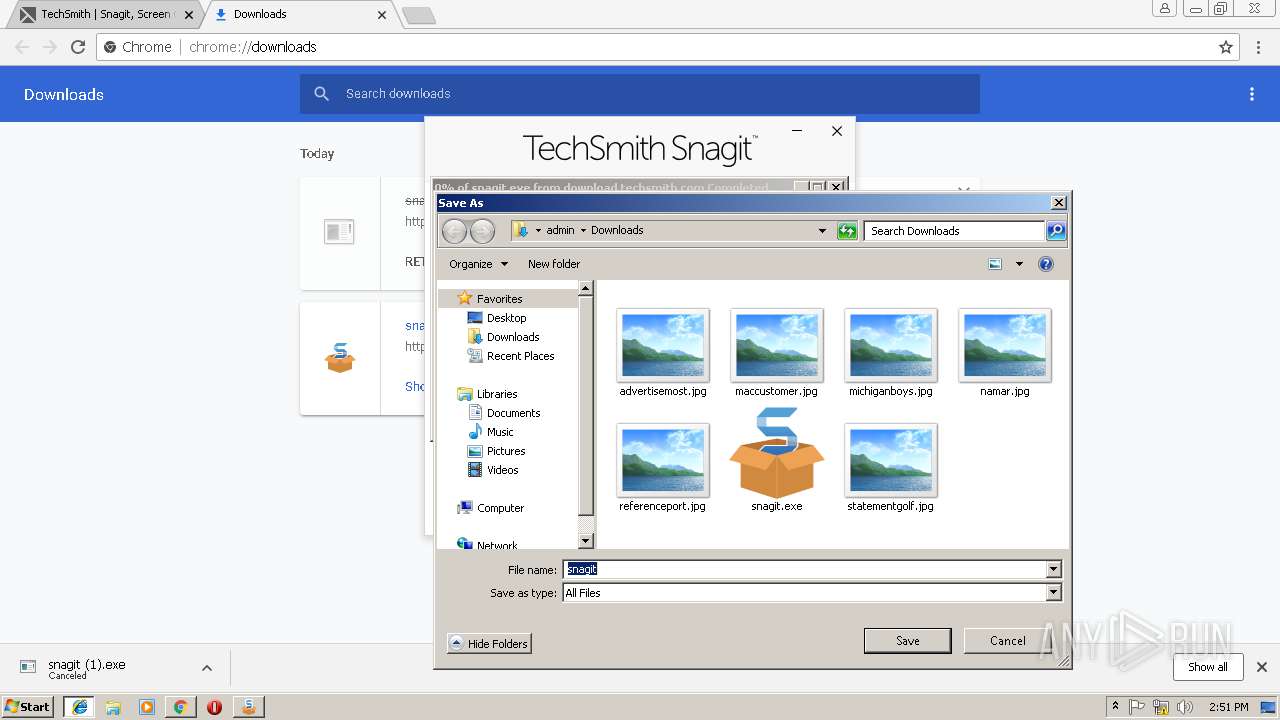
Task: Select Music library
Action: 500,432
